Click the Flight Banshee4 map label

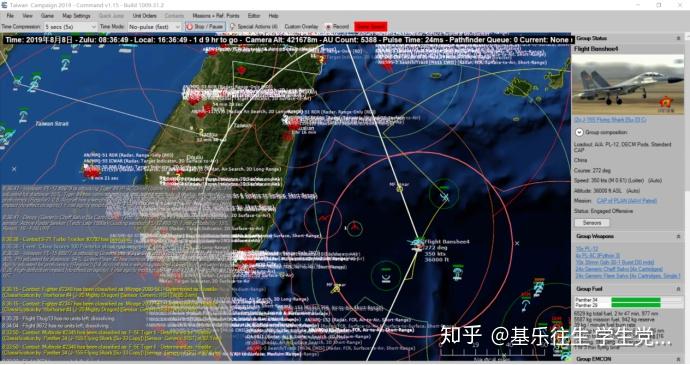pos(447,242)
